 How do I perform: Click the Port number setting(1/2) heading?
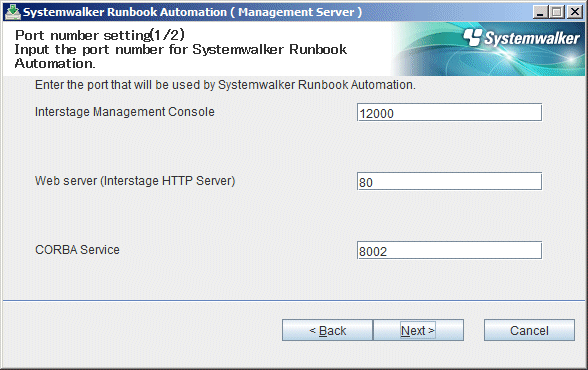pyautogui.click(x=100, y=35)
